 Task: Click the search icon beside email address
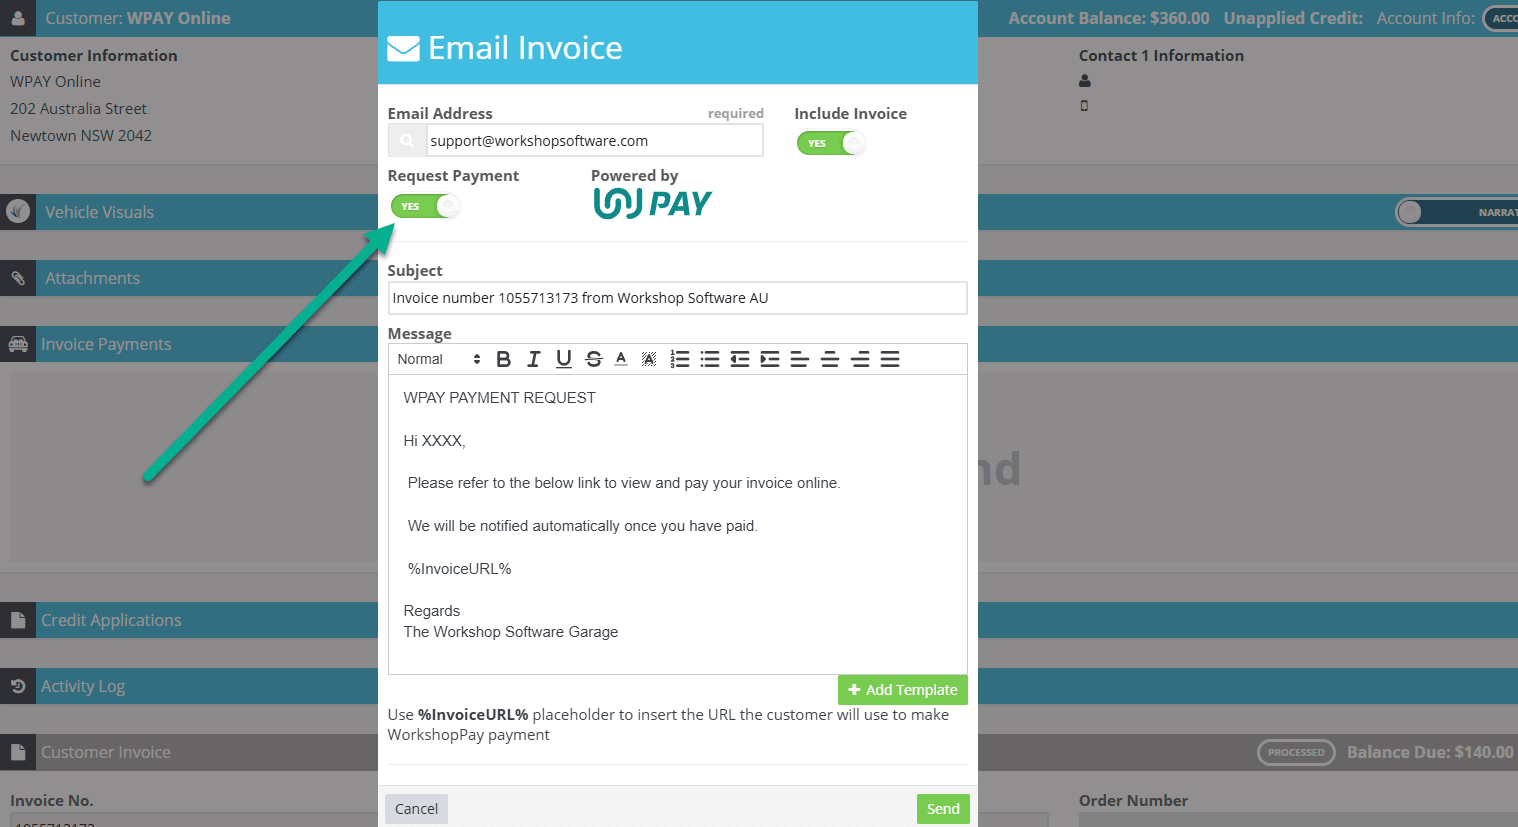click(407, 141)
